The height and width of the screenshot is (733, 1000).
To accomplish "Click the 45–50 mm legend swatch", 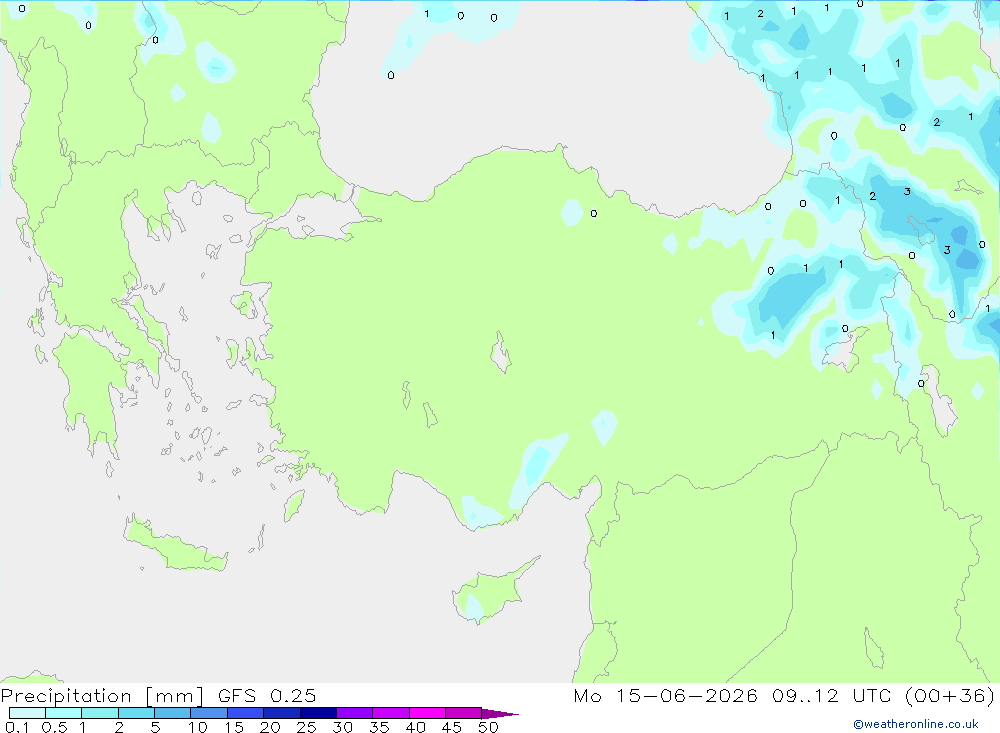I will point(463,713).
